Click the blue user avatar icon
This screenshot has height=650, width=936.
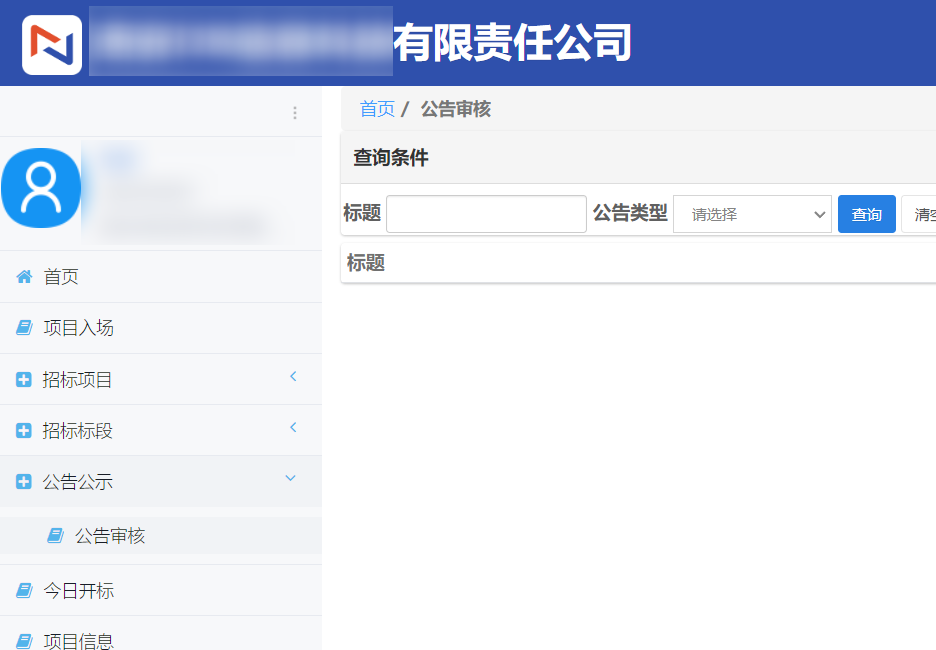coord(41,187)
